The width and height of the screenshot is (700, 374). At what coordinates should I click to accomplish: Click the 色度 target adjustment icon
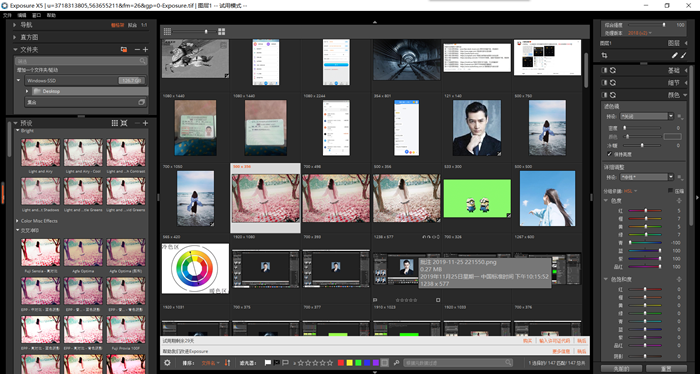[x=679, y=201]
